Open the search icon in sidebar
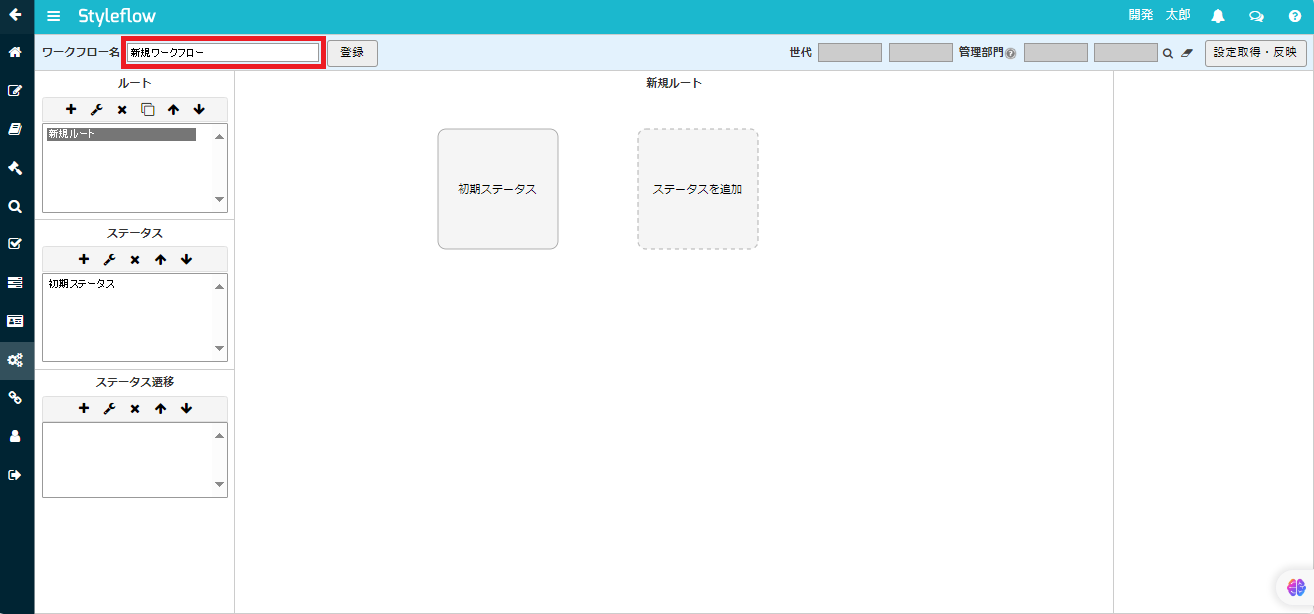Image resolution: width=1314 pixels, height=614 pixels. click(x=15, y=206)
